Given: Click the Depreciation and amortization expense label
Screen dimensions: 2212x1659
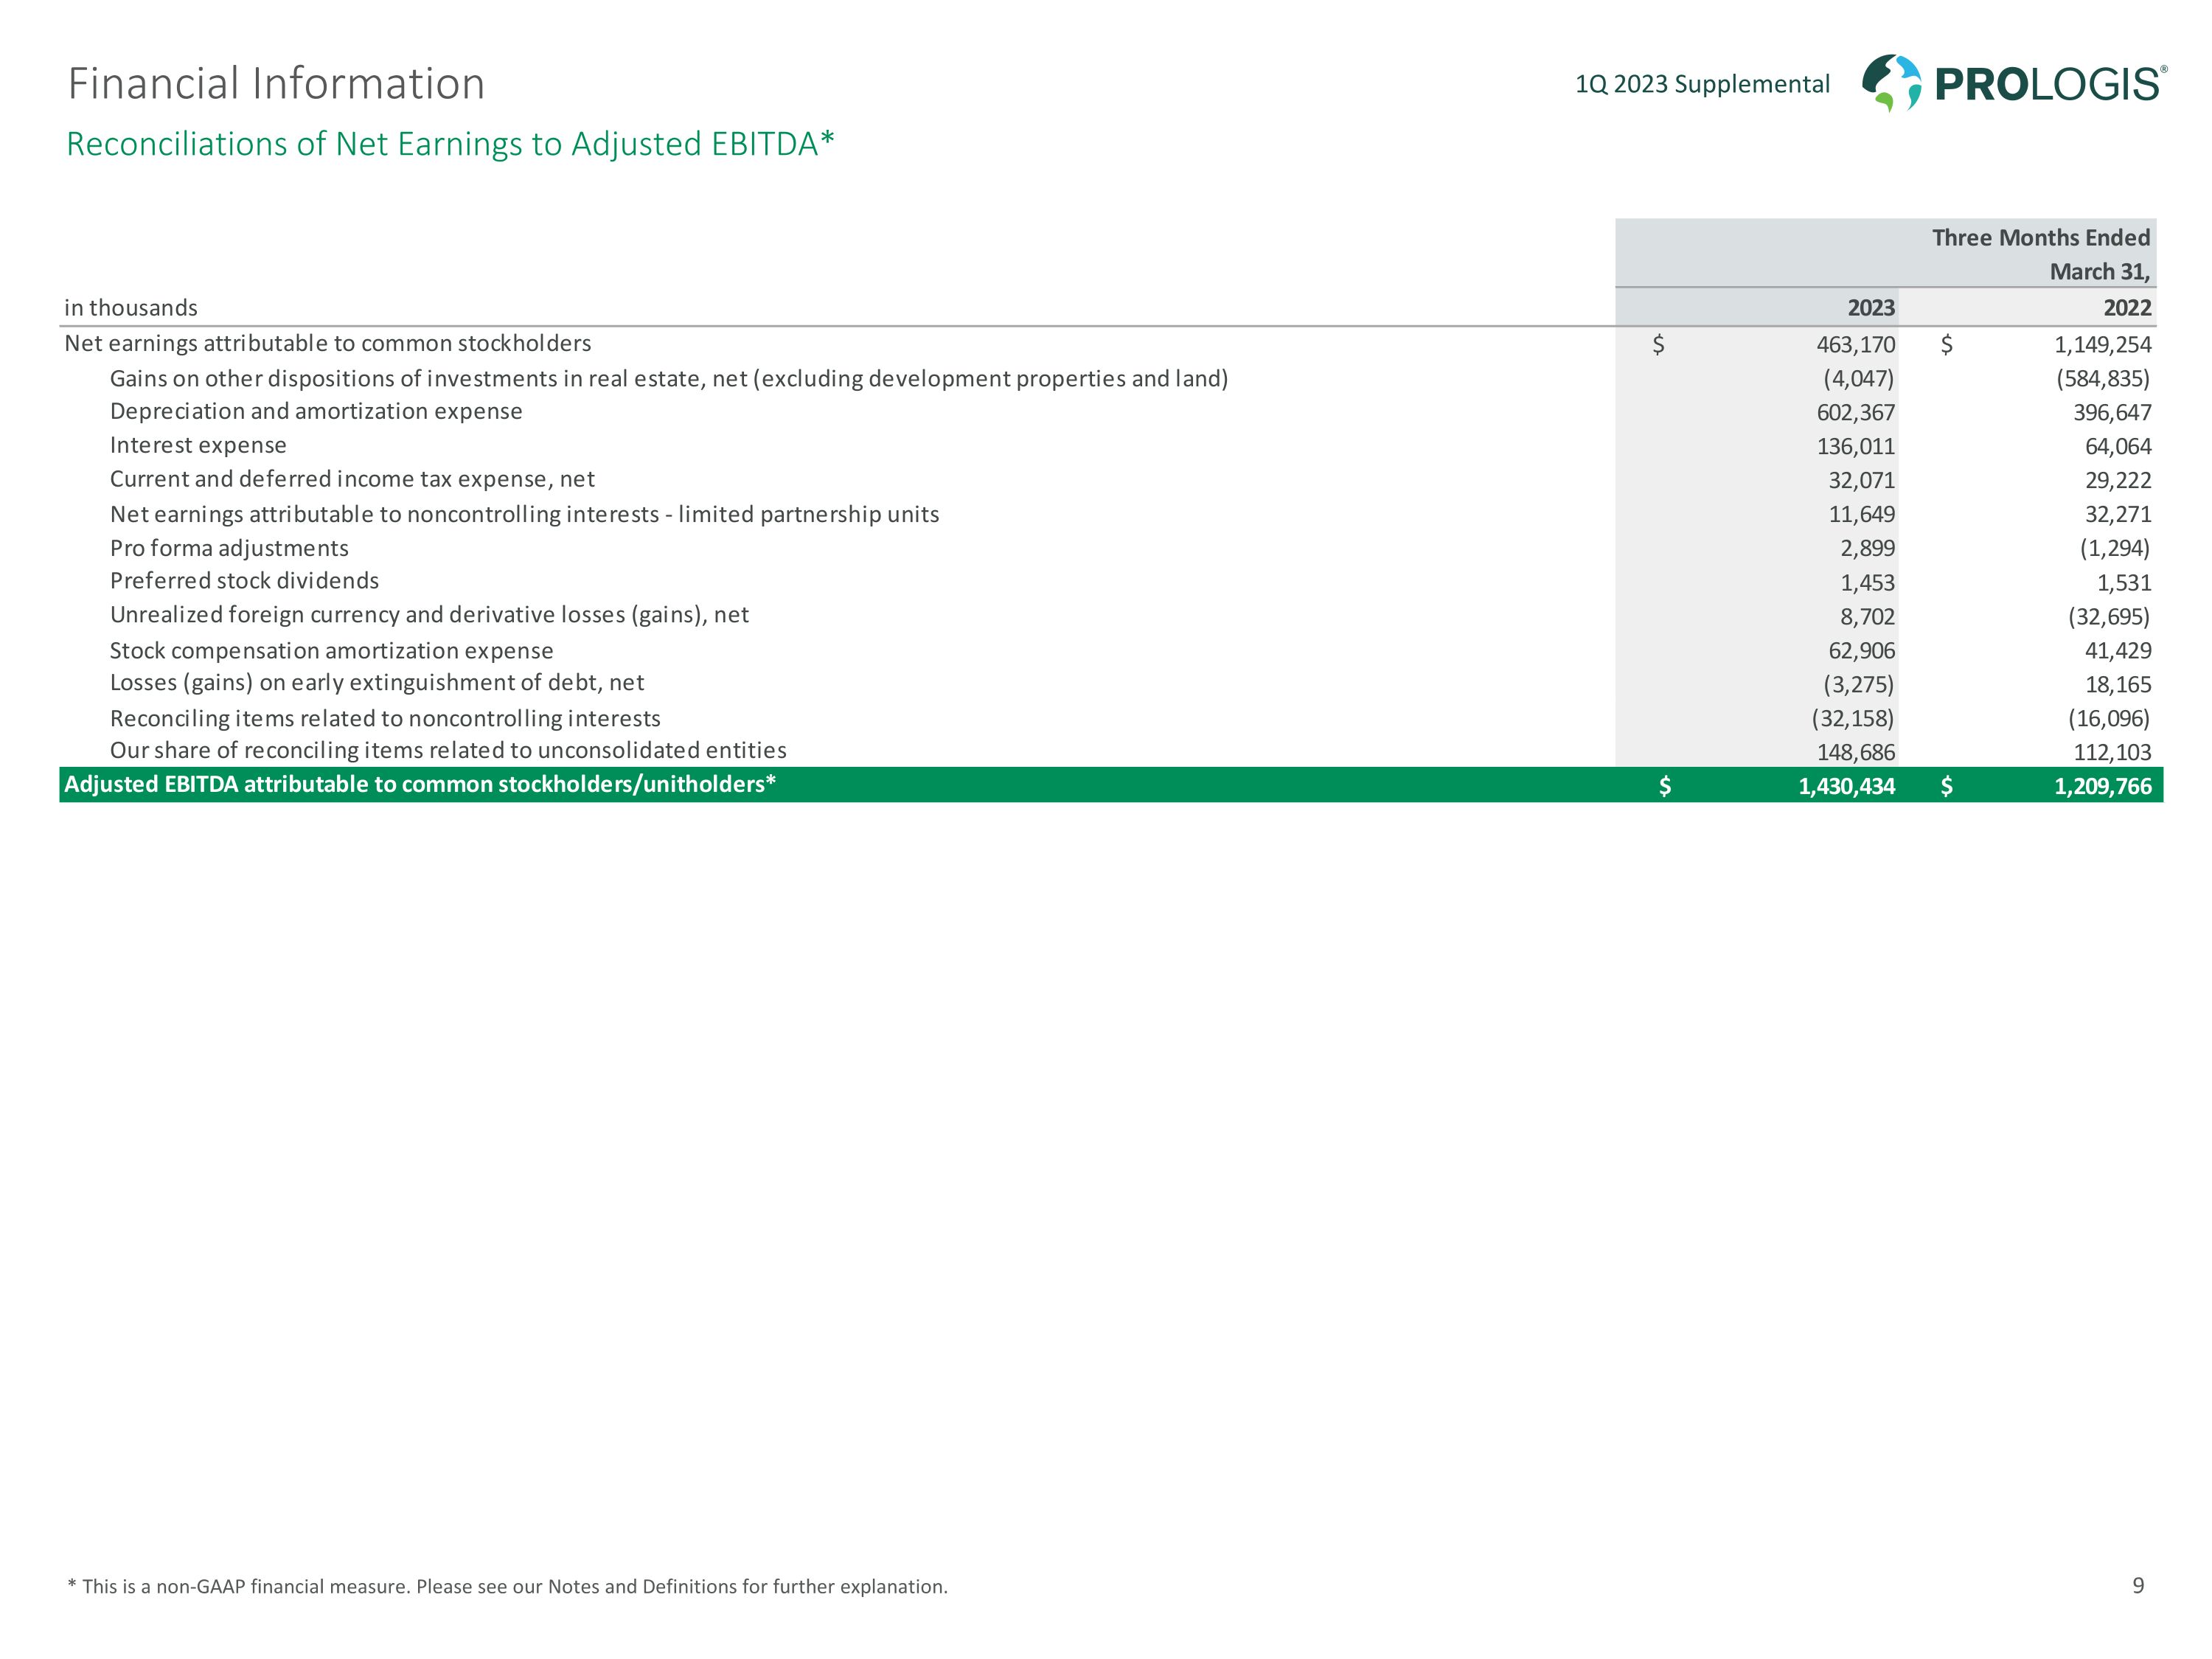Looking at the screenshot, I should point(316,411).
